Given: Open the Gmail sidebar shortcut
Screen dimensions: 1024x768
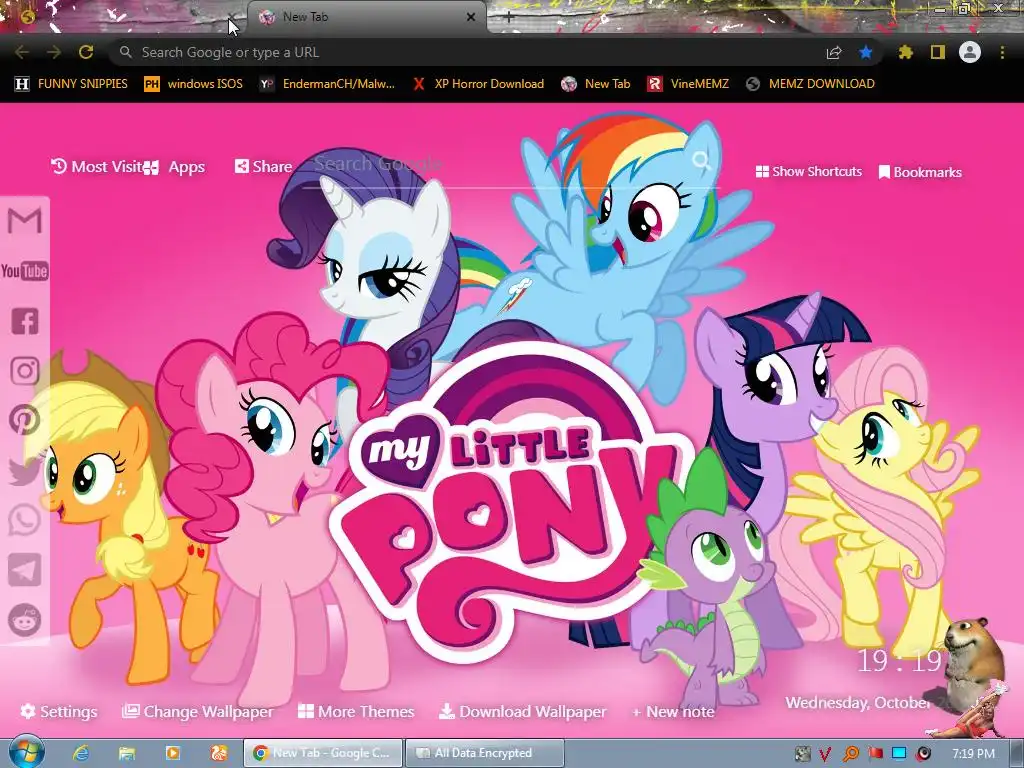Looking at the screenshot, I should tap(25, 221).
